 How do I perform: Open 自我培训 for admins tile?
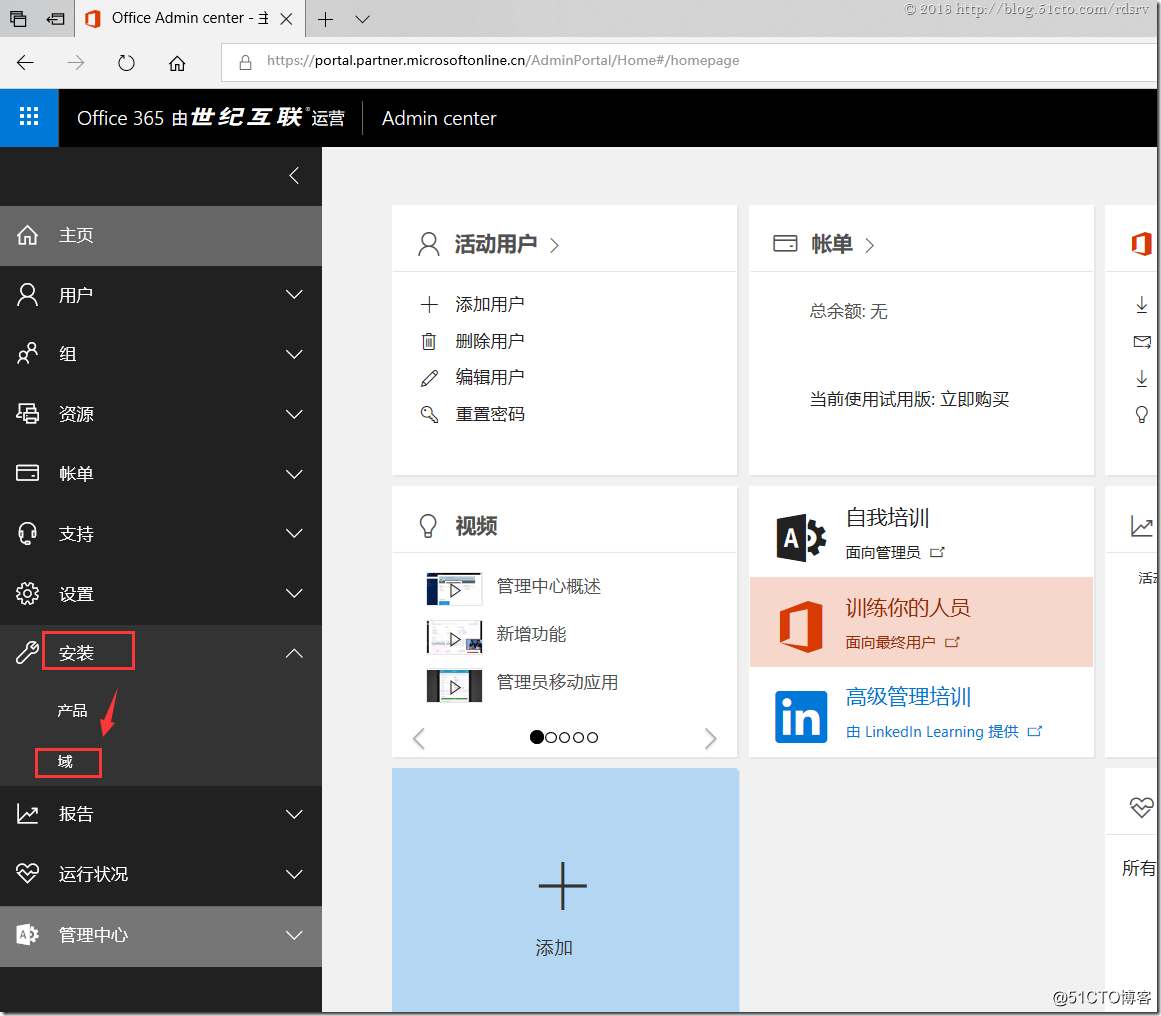921,532
